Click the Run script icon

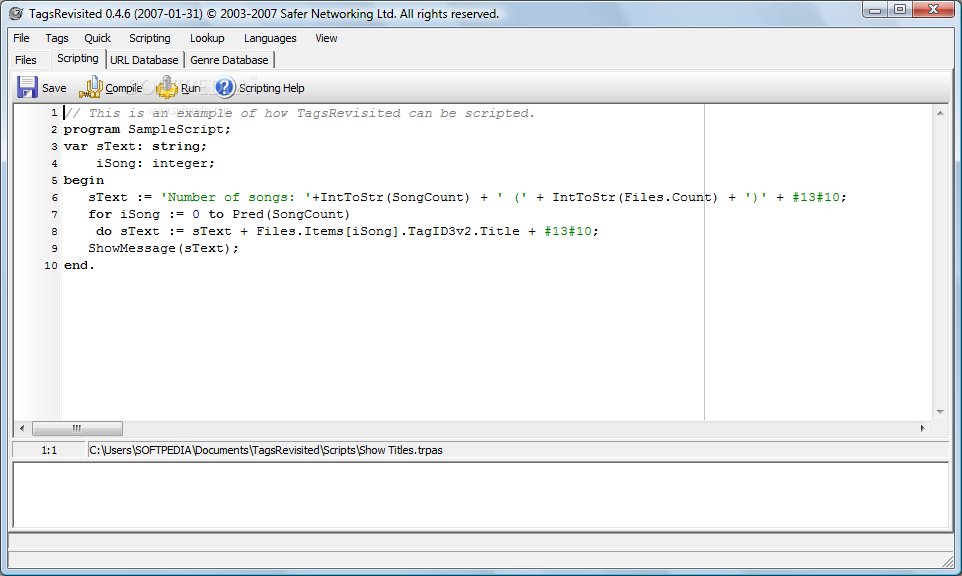(166, 87)
